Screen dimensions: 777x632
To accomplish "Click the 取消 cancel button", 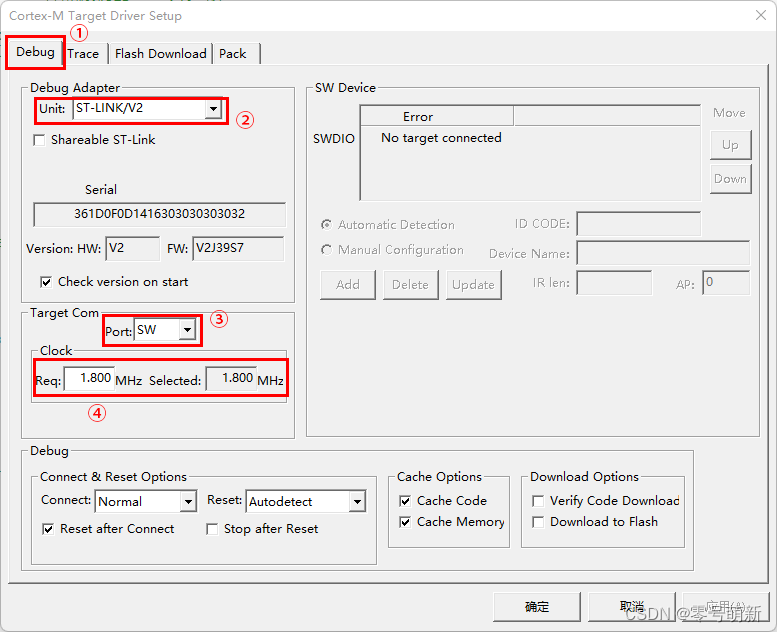I will pyautogui.click(x=631, y=607).
